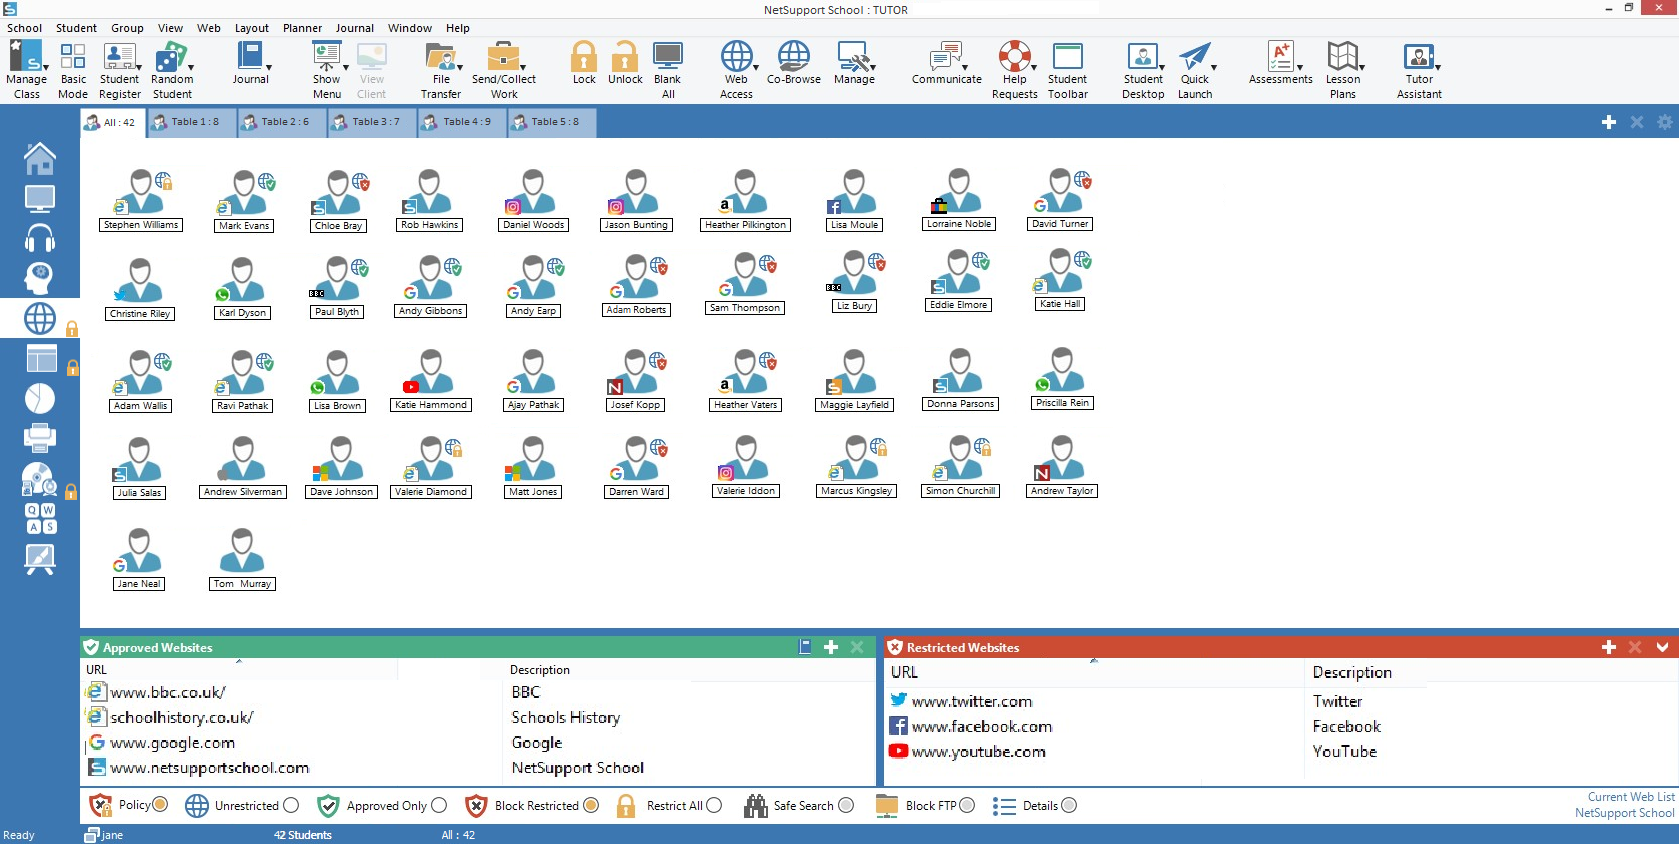The height and width of the screenshot is (844, 1680).
Task: Click the audio headphones icon in sidebar
Action: 40,238
